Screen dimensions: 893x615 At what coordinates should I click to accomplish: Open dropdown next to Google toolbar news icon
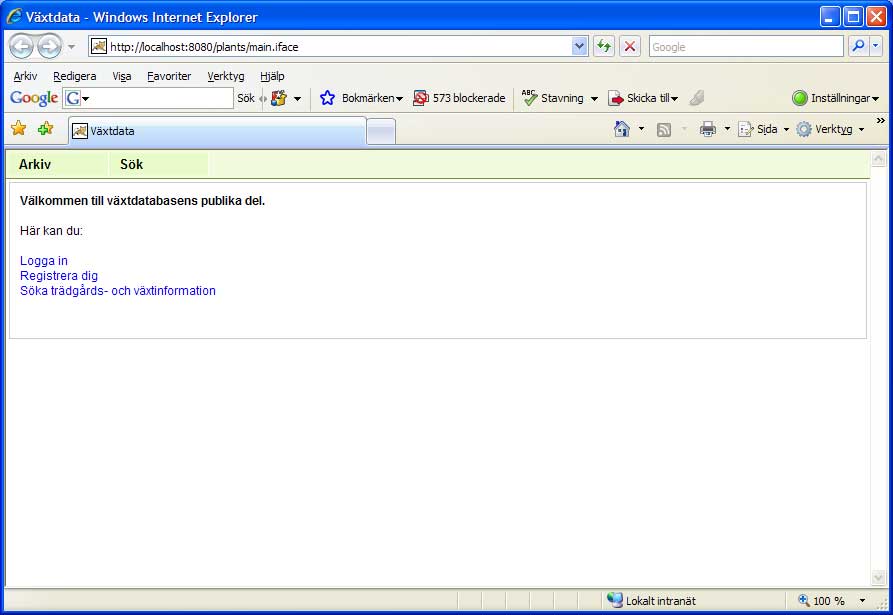point(297,99)
